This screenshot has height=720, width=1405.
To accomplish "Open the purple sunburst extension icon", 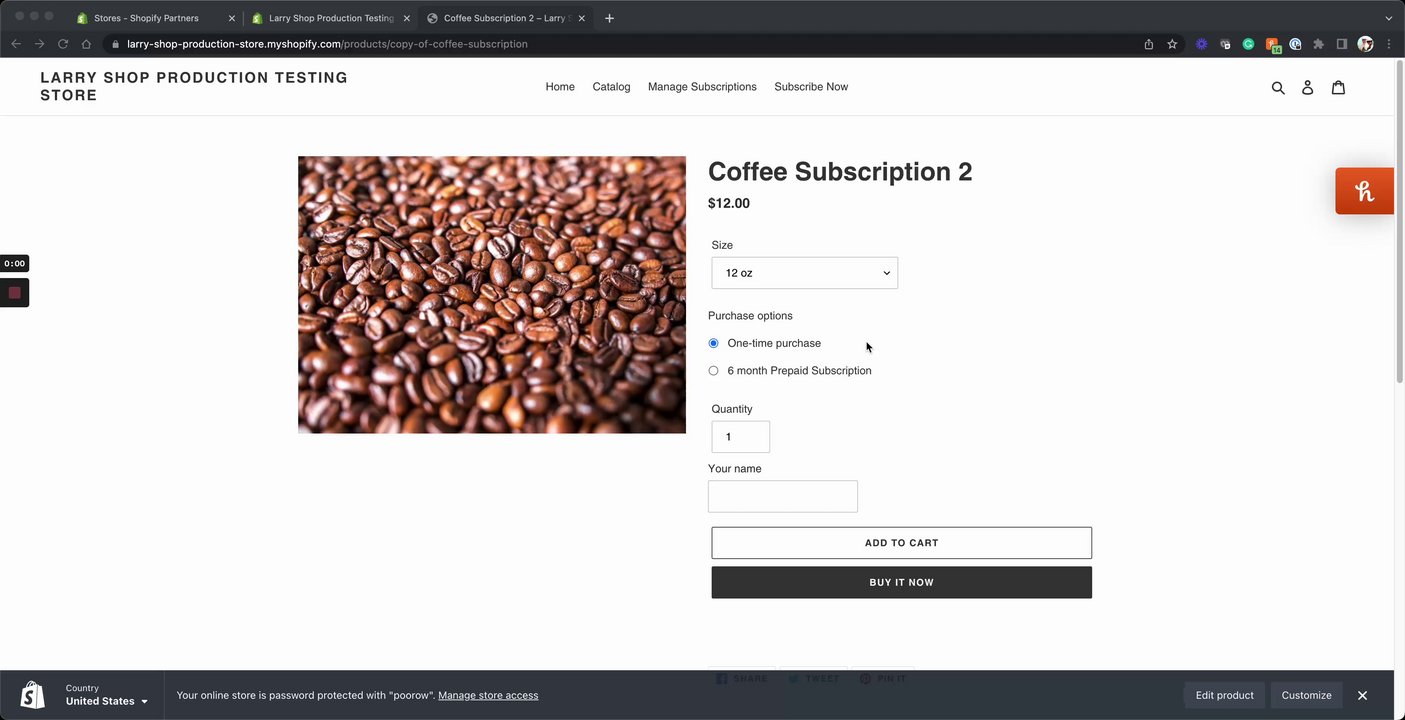I will 1202,44.
